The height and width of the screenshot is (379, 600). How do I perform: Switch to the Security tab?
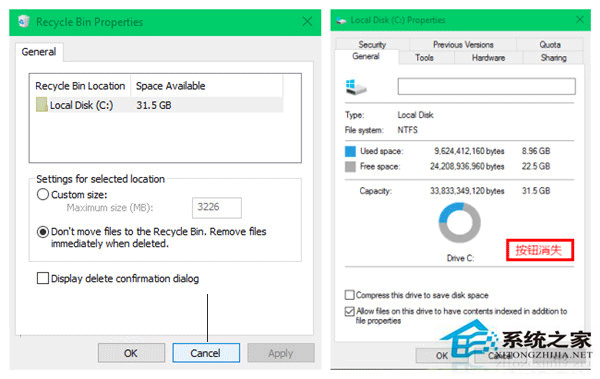[372, 44]
